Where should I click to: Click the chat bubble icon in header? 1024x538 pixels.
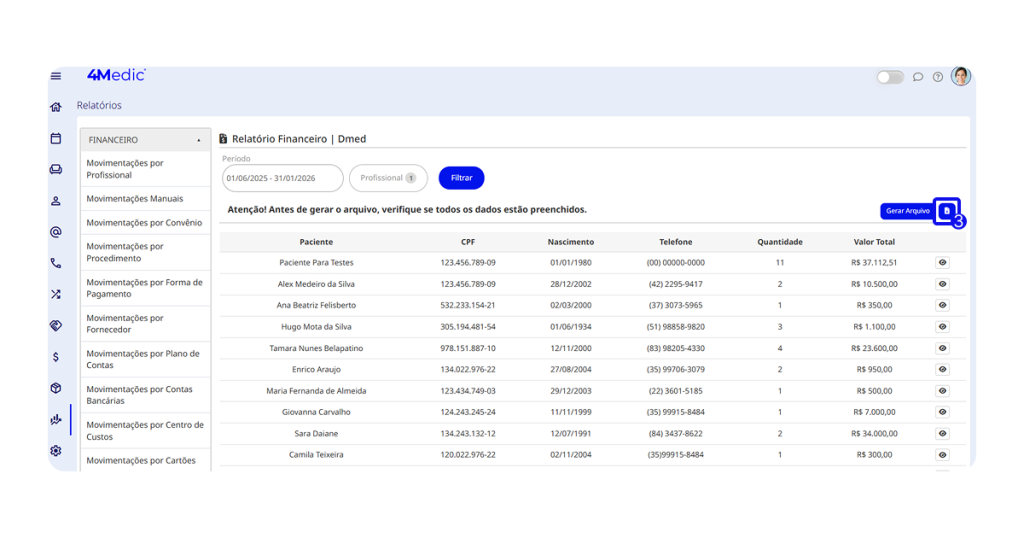[x=918, y=77]
